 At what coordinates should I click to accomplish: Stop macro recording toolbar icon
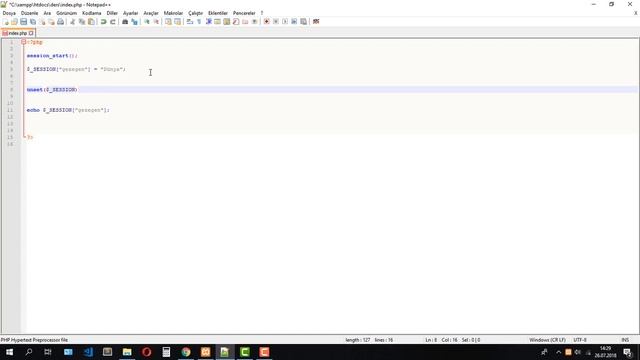point(276,22)
